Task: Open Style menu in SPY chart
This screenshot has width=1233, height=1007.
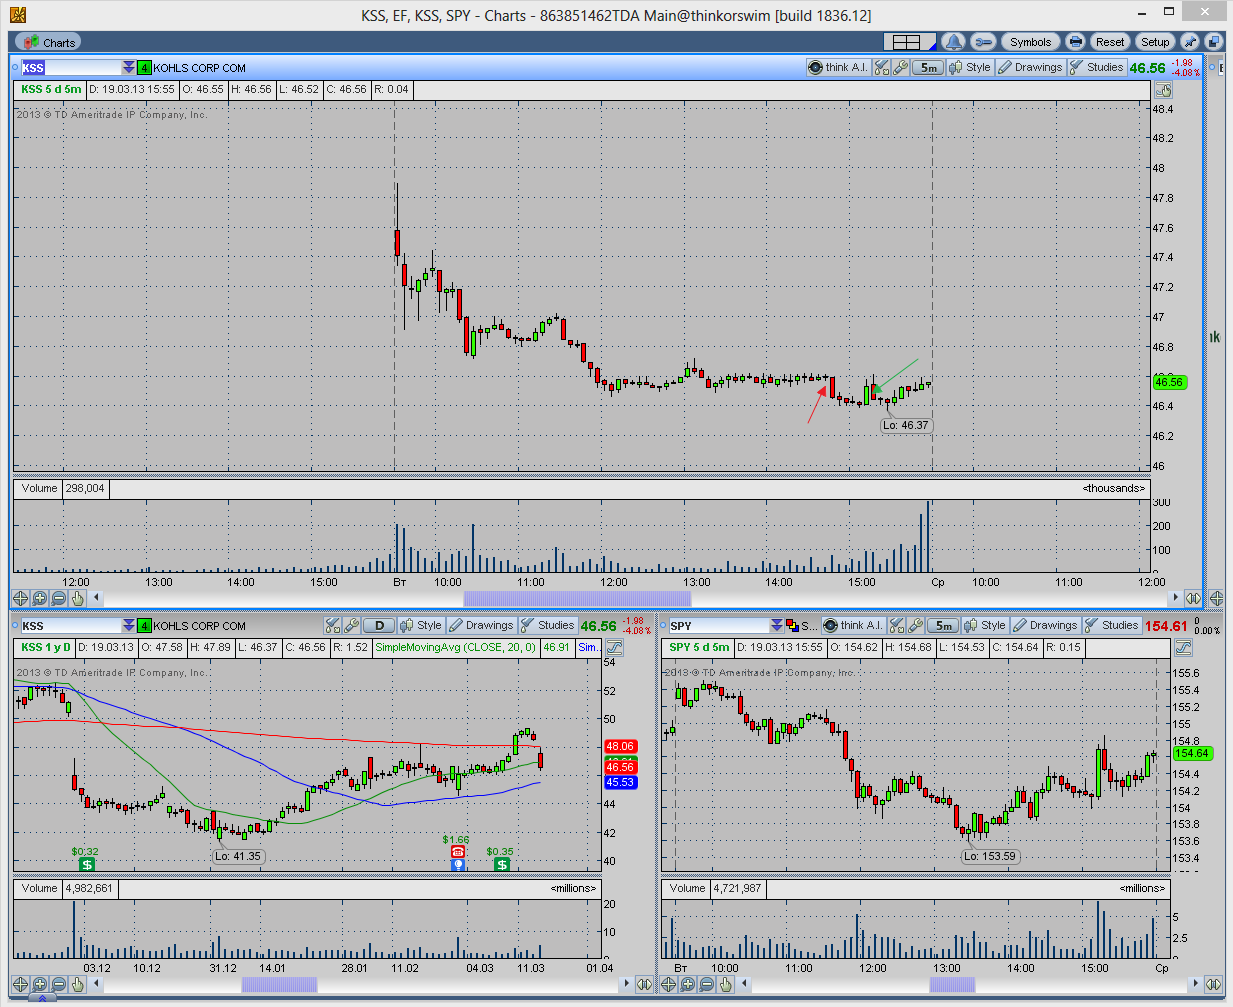Action: (x=985, y=625)
